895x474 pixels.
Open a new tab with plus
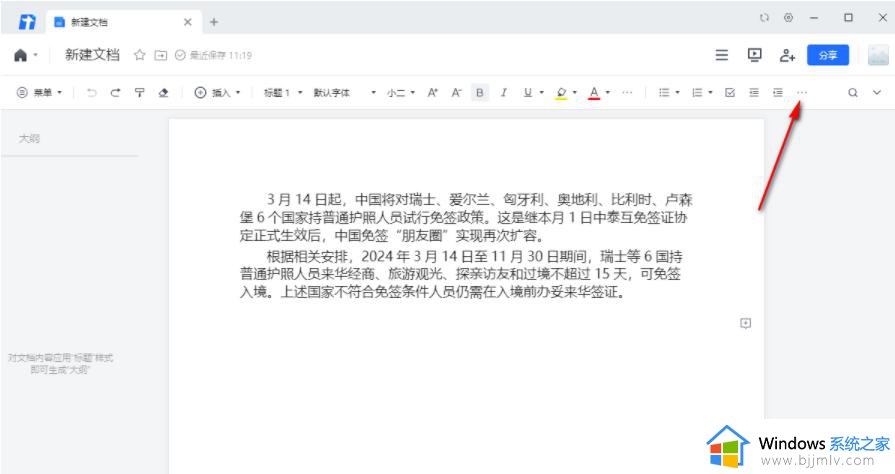[214, 22]
